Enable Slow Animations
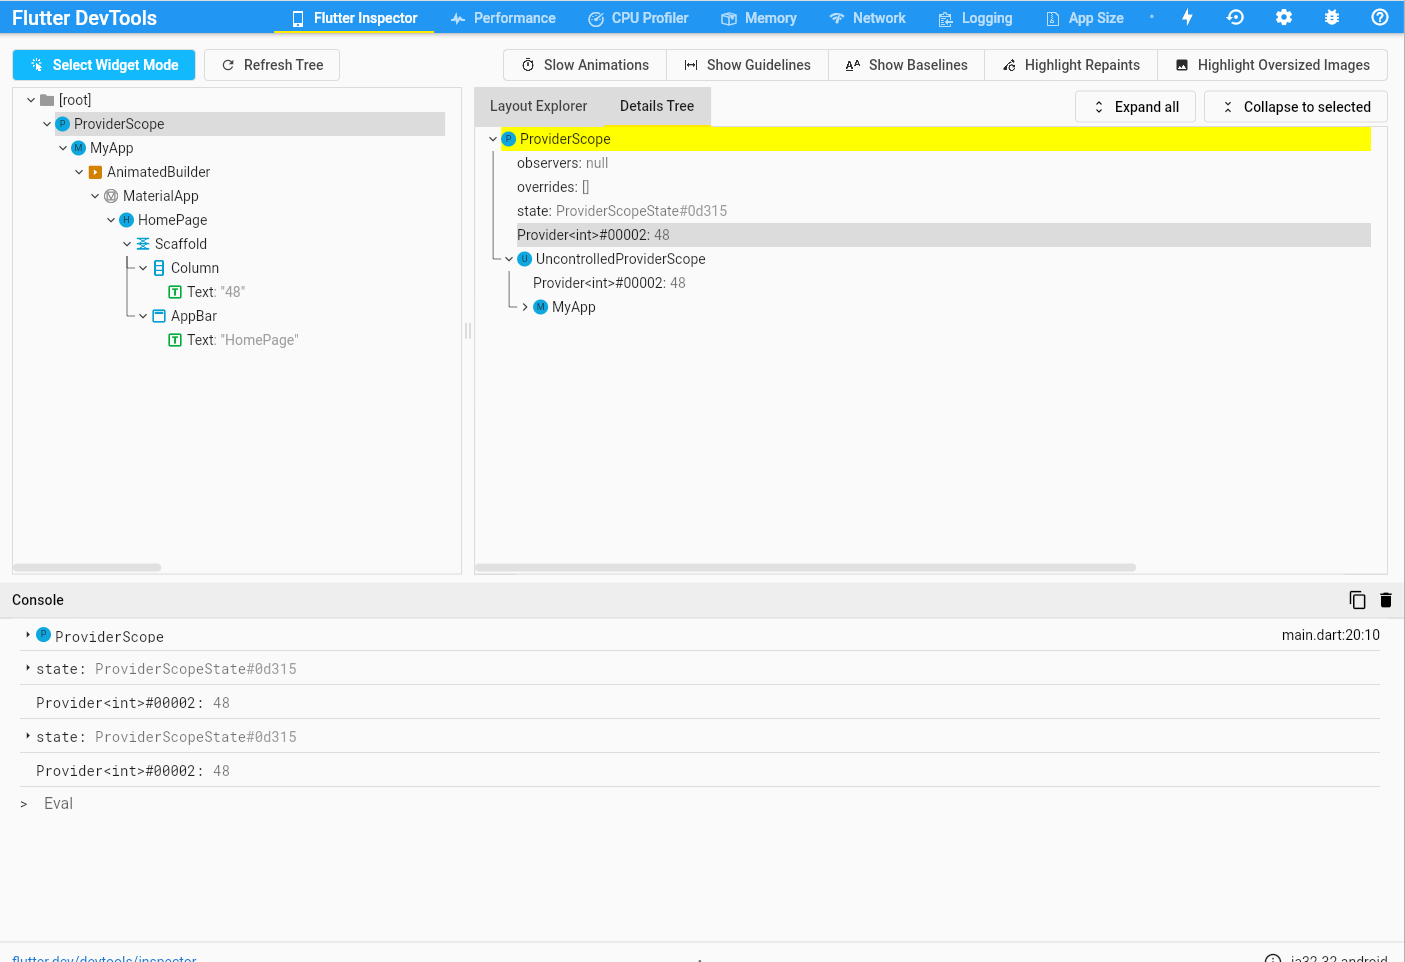1405x962 pixels. [584, 64]
